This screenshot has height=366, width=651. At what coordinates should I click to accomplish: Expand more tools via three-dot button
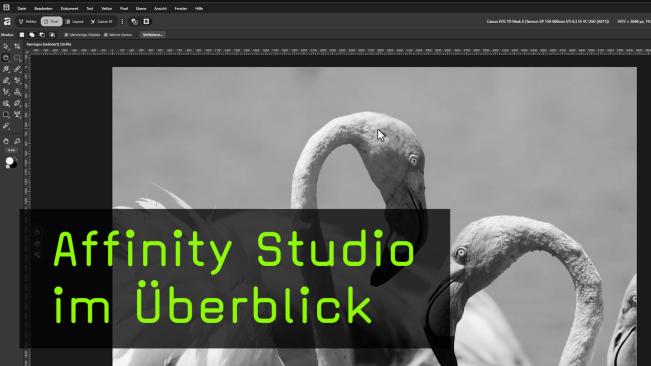coord(11,150)
